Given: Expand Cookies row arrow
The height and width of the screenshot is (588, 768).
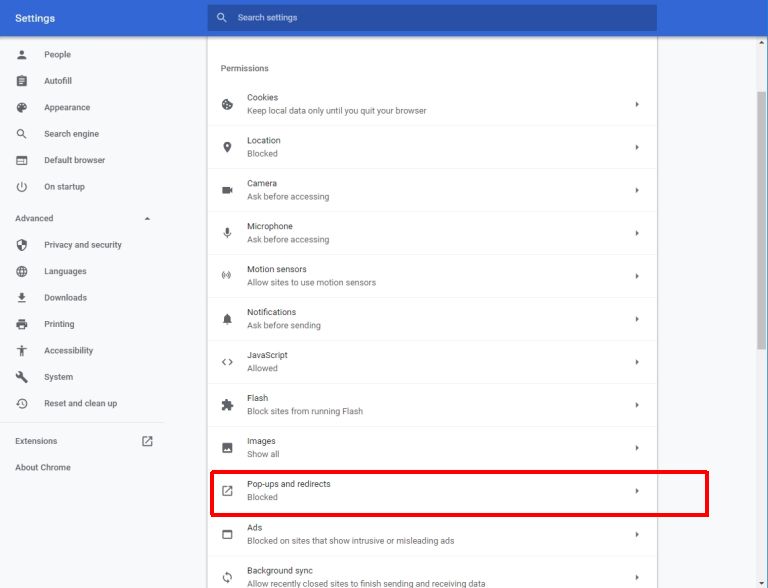Looking at the screenshot, I should pos(637,104).
